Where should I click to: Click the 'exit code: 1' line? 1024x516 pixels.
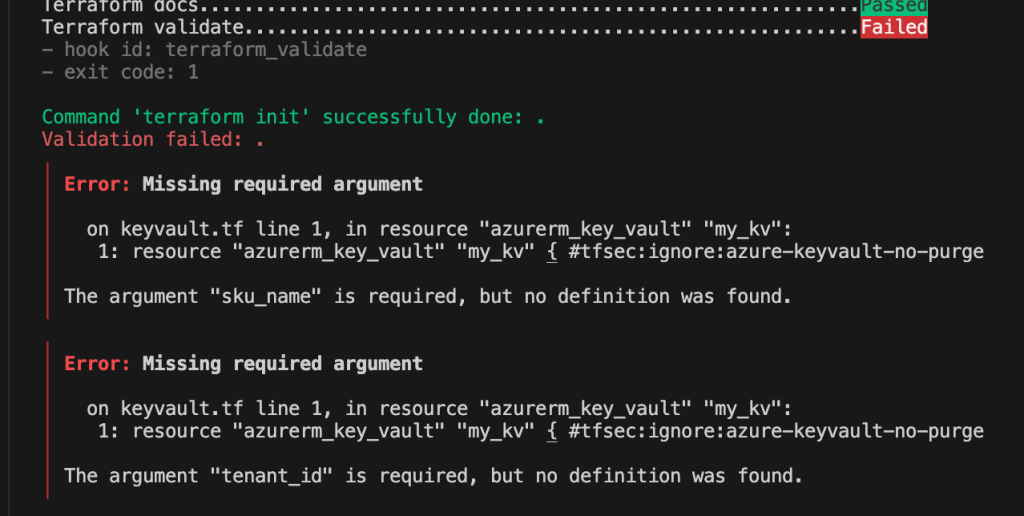tap(120, 72)
